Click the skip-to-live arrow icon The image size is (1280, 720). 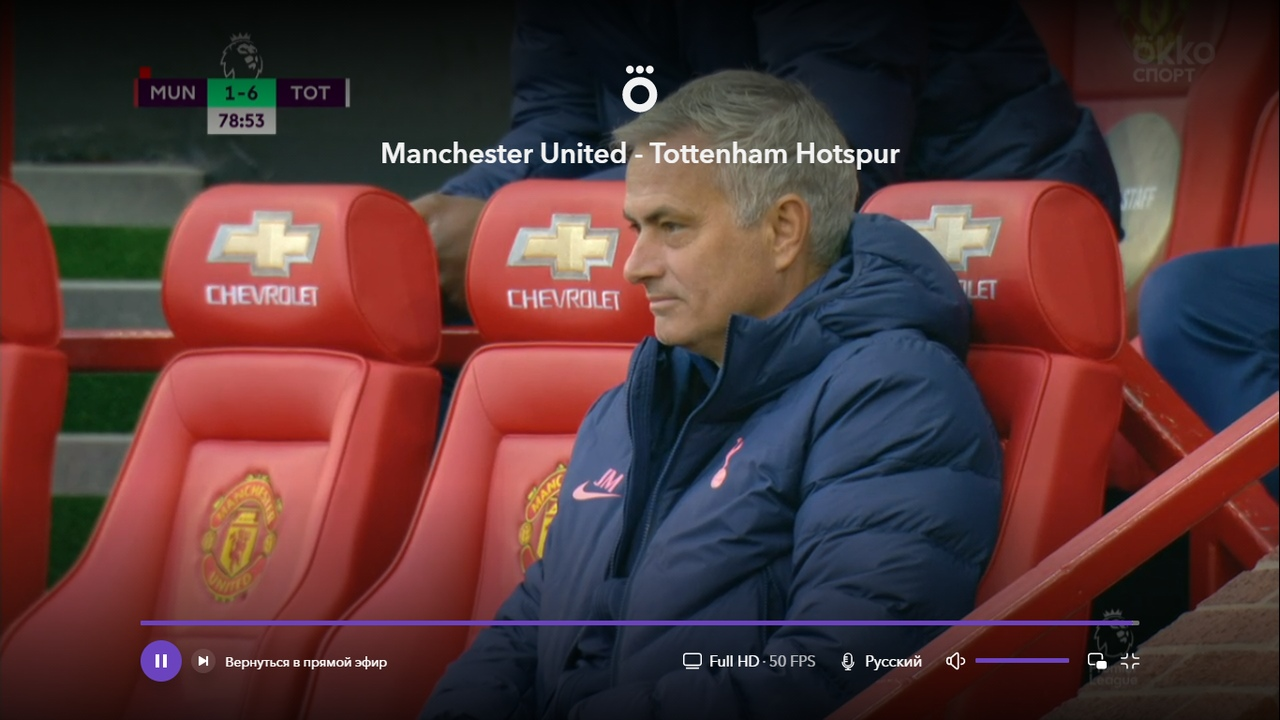[x=203, y=661]
